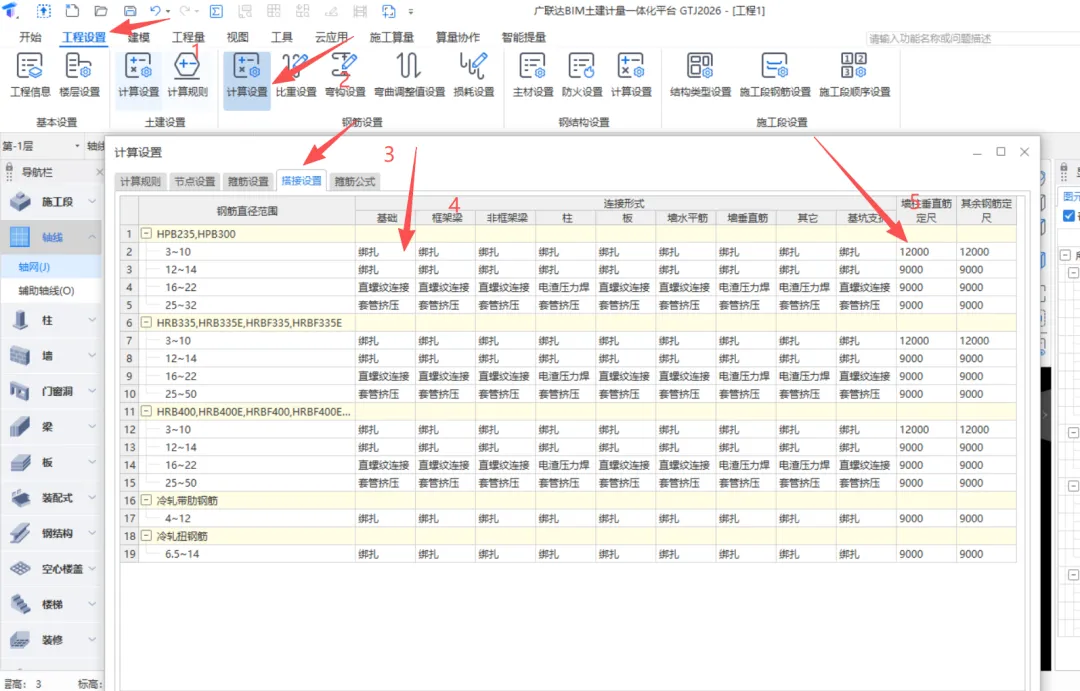Switch to 开始 ribbon tab
The height and width of the screenshot is (691, 1080).
pos(30,37)
